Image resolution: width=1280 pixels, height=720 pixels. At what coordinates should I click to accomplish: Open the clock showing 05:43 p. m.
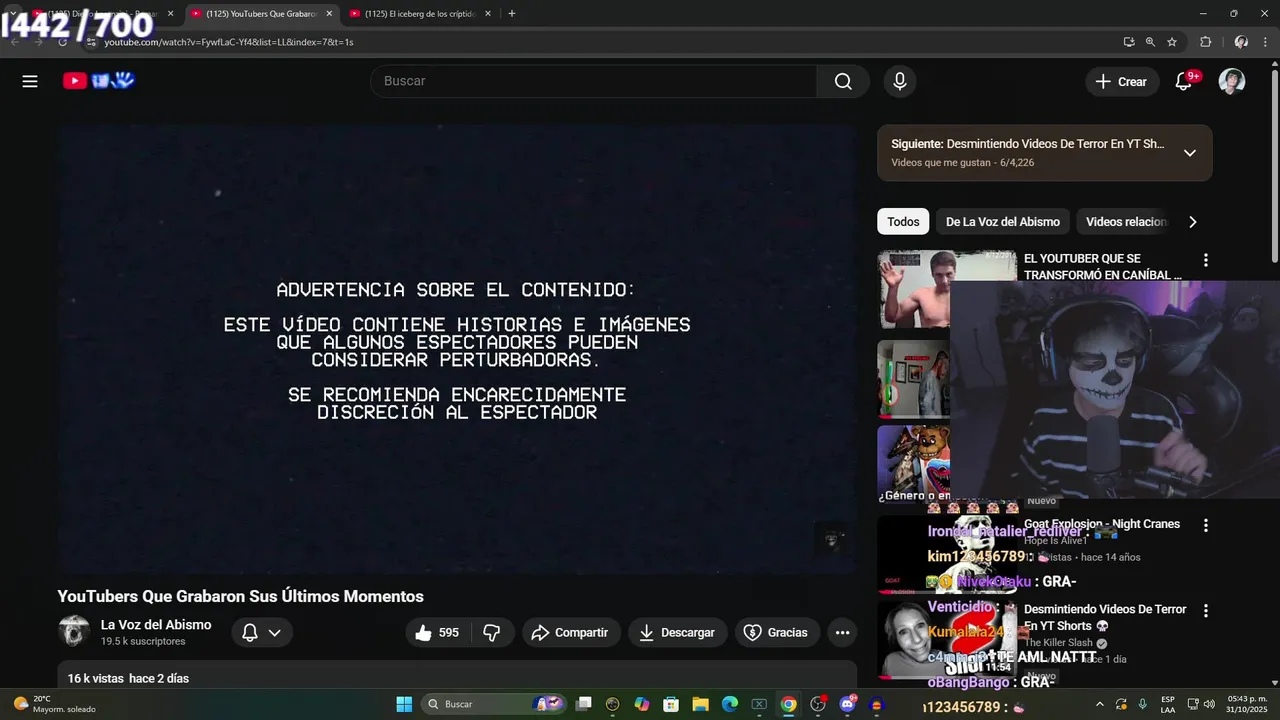1246,704
